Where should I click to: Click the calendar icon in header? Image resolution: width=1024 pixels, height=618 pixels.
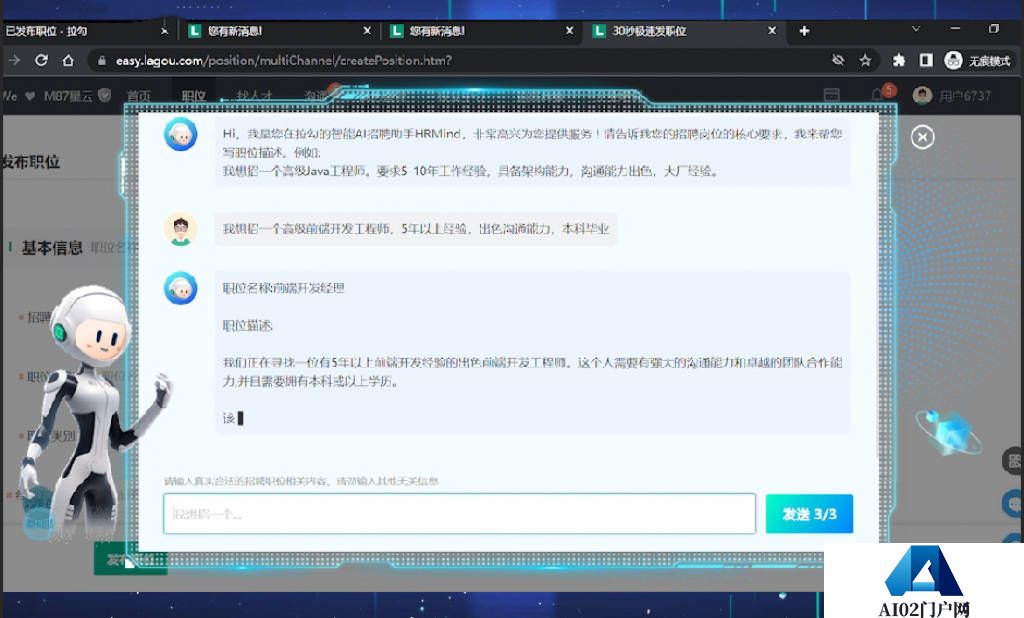831,95
